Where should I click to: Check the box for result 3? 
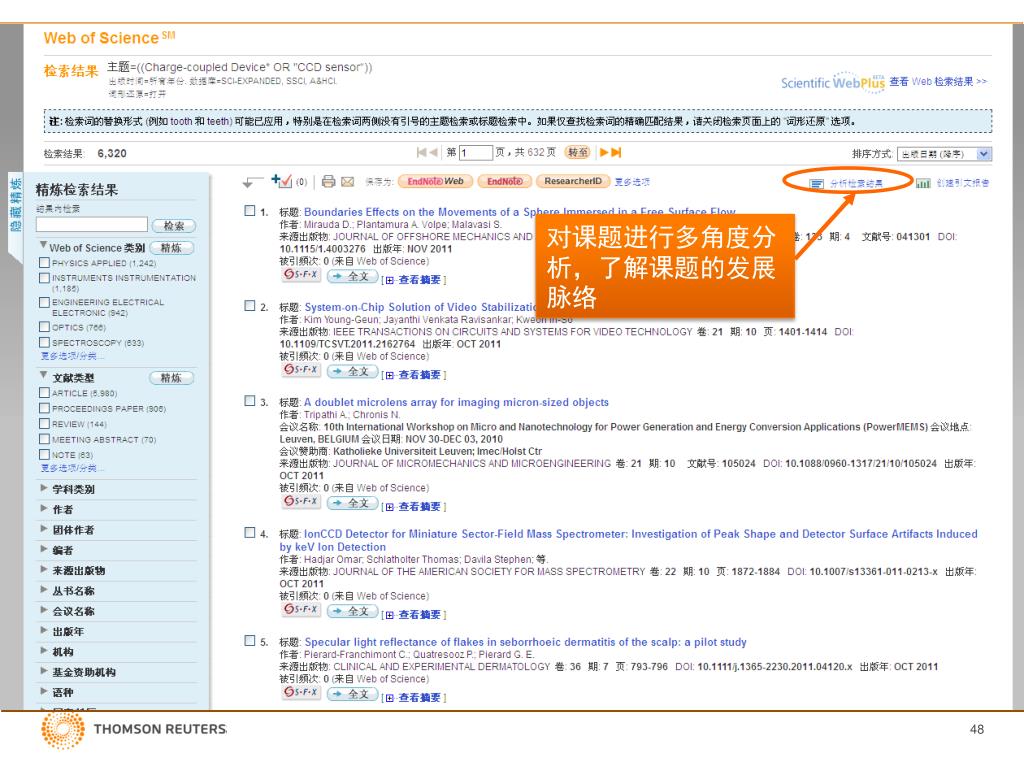pyautogui.click(x=249, y=401)
